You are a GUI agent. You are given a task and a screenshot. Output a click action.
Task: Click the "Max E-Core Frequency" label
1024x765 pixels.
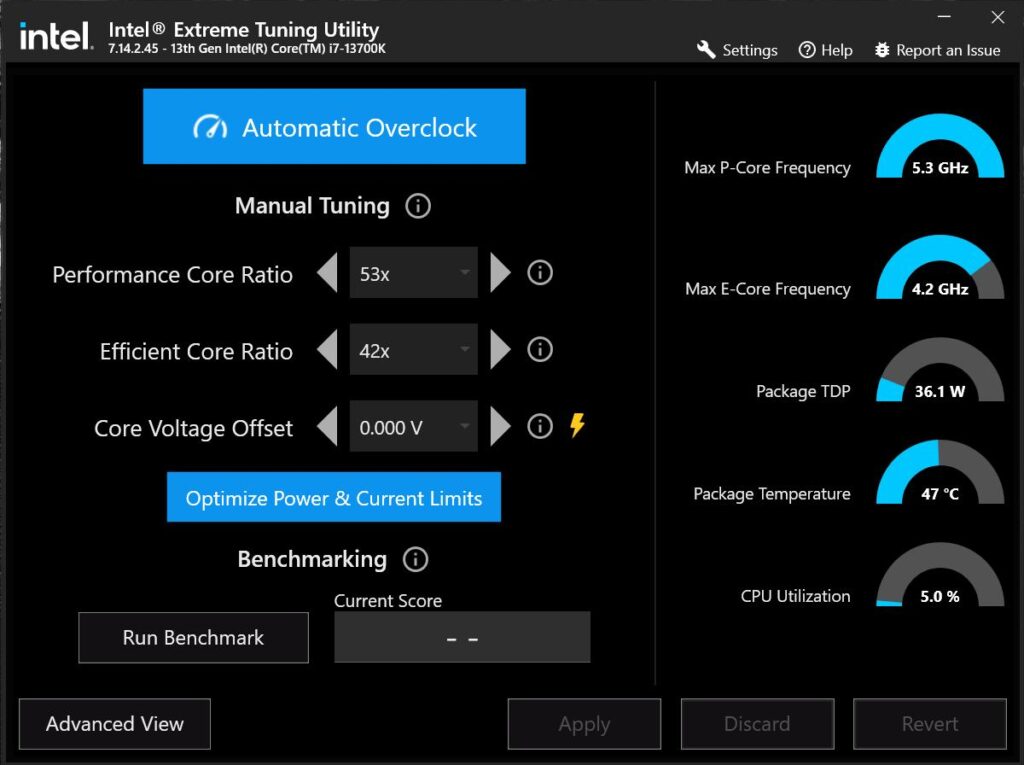(768, 289)
